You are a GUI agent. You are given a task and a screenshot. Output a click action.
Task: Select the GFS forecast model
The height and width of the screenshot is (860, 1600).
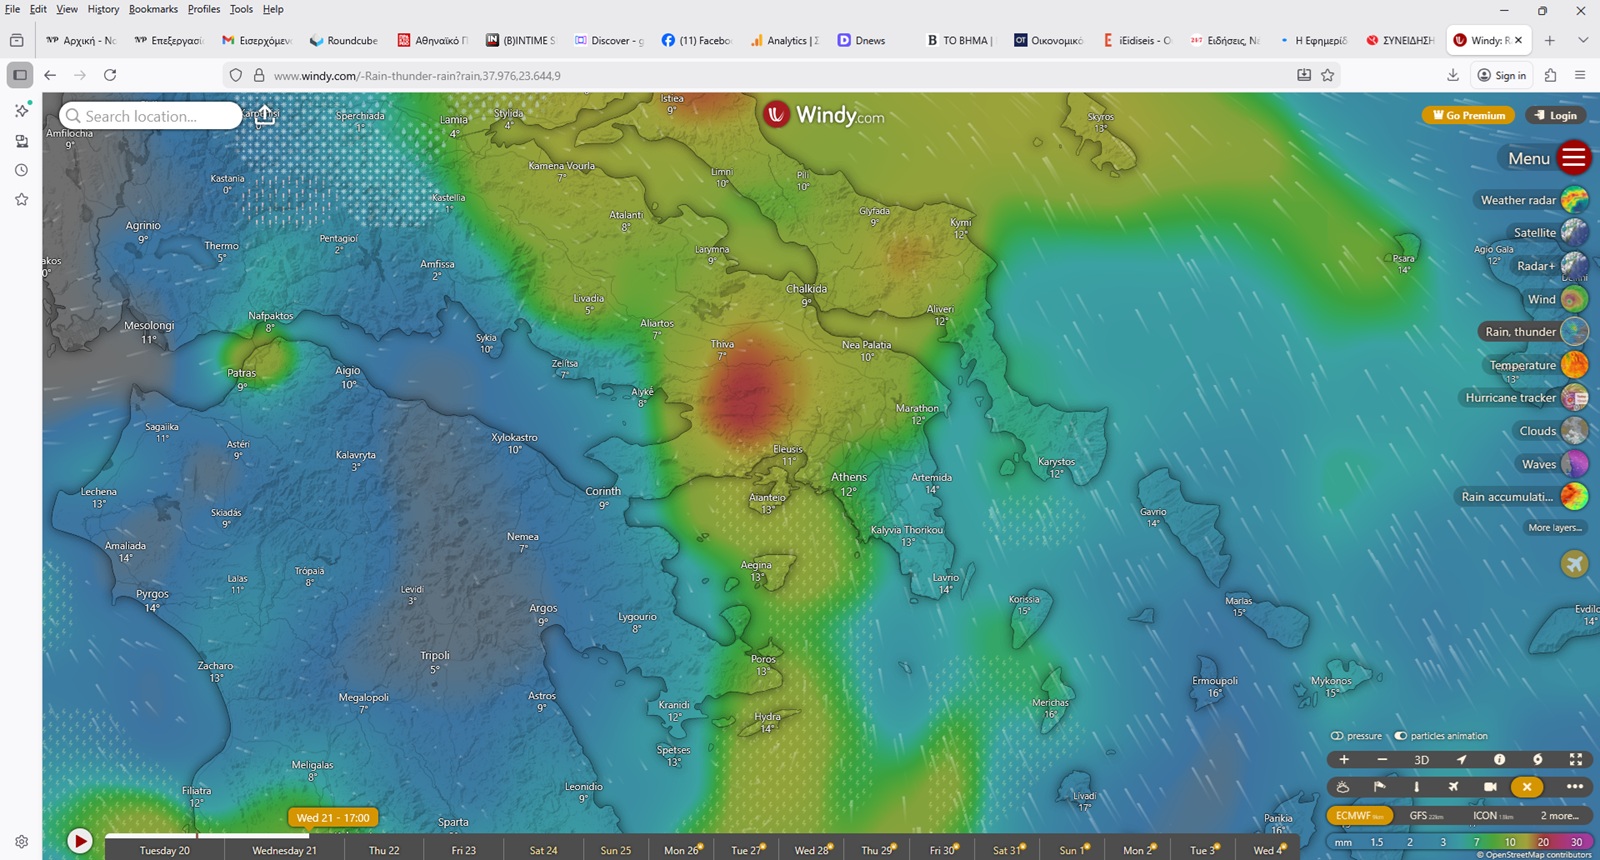pyautogui.click(x=1426, y=816)
